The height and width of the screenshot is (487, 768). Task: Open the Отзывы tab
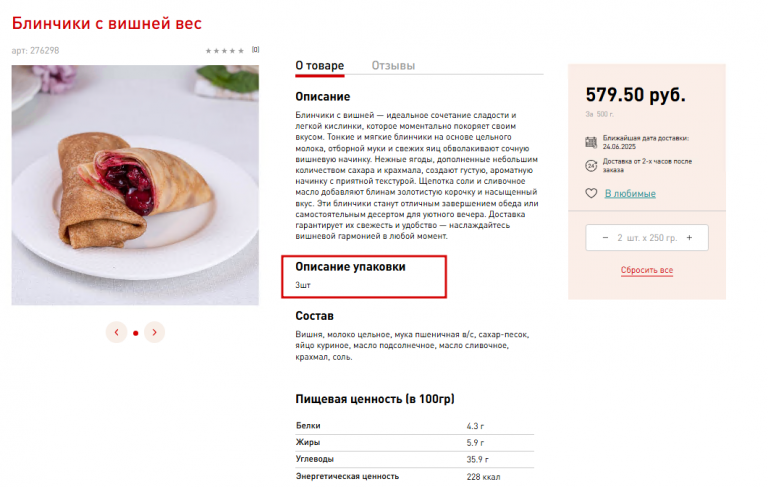pos(393,66)
